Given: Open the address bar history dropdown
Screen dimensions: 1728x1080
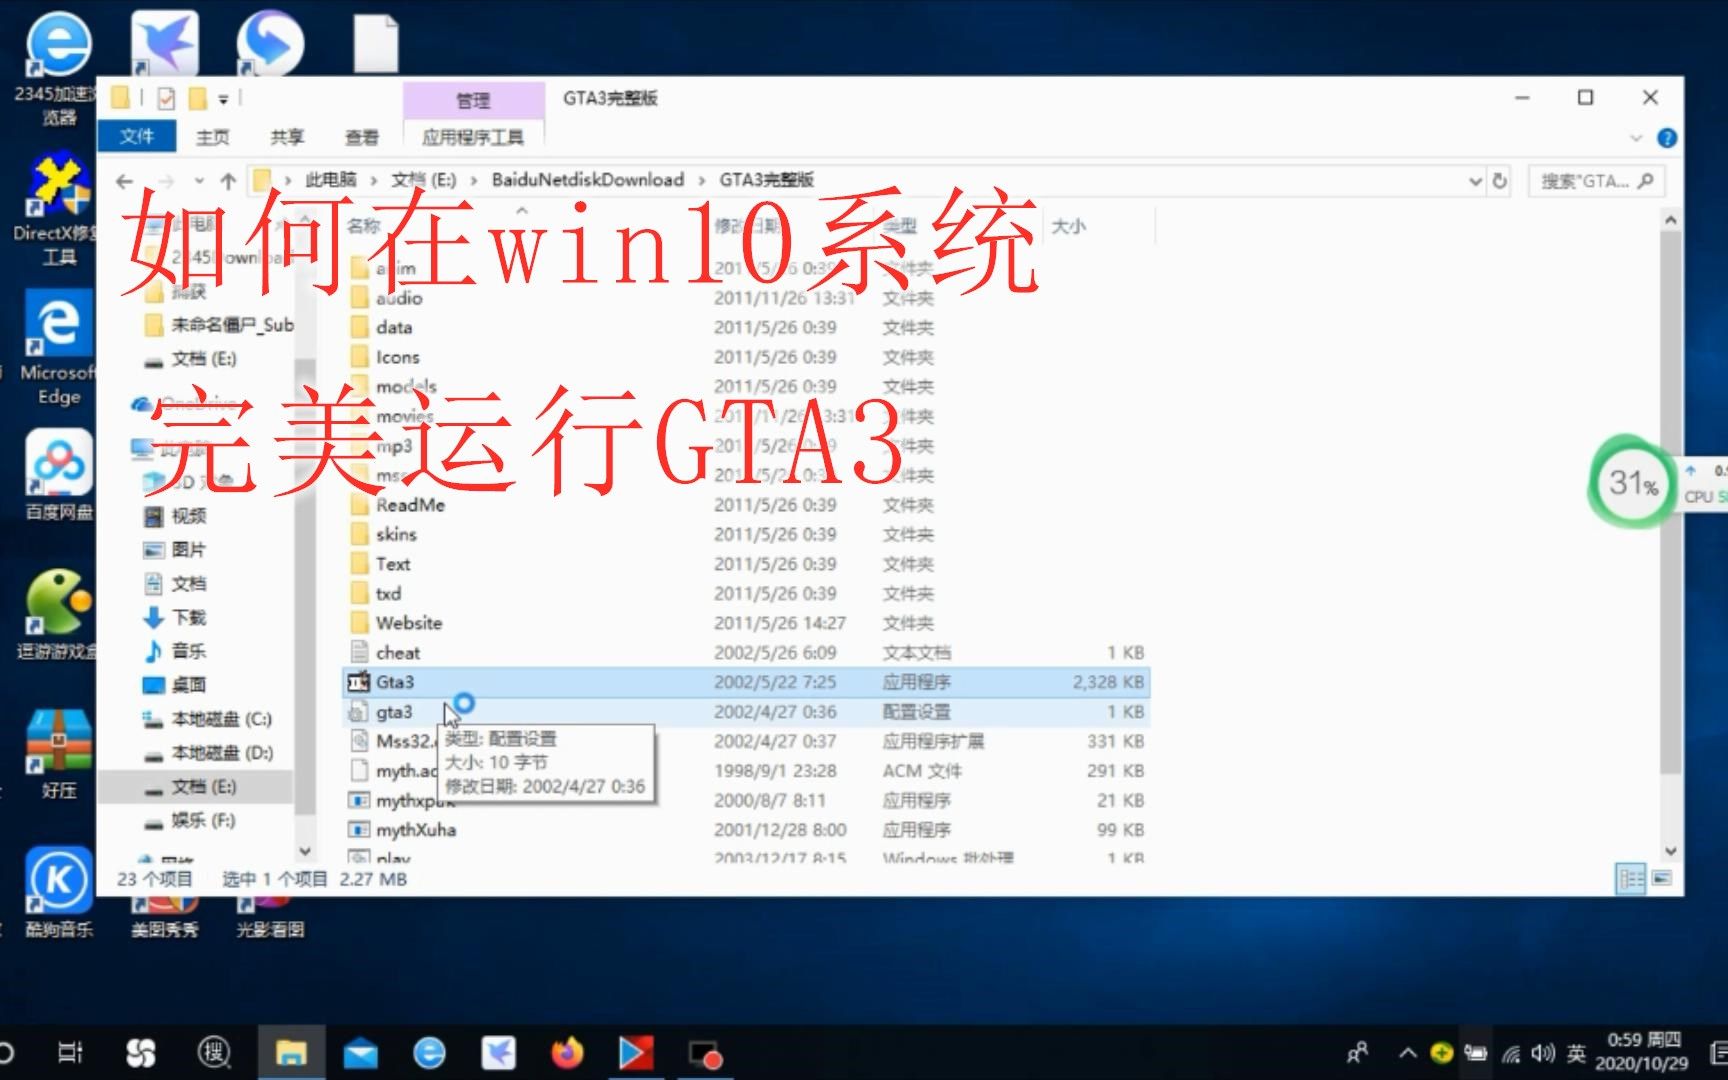Looking at the screenshot, I should [x=1476, y=181].
